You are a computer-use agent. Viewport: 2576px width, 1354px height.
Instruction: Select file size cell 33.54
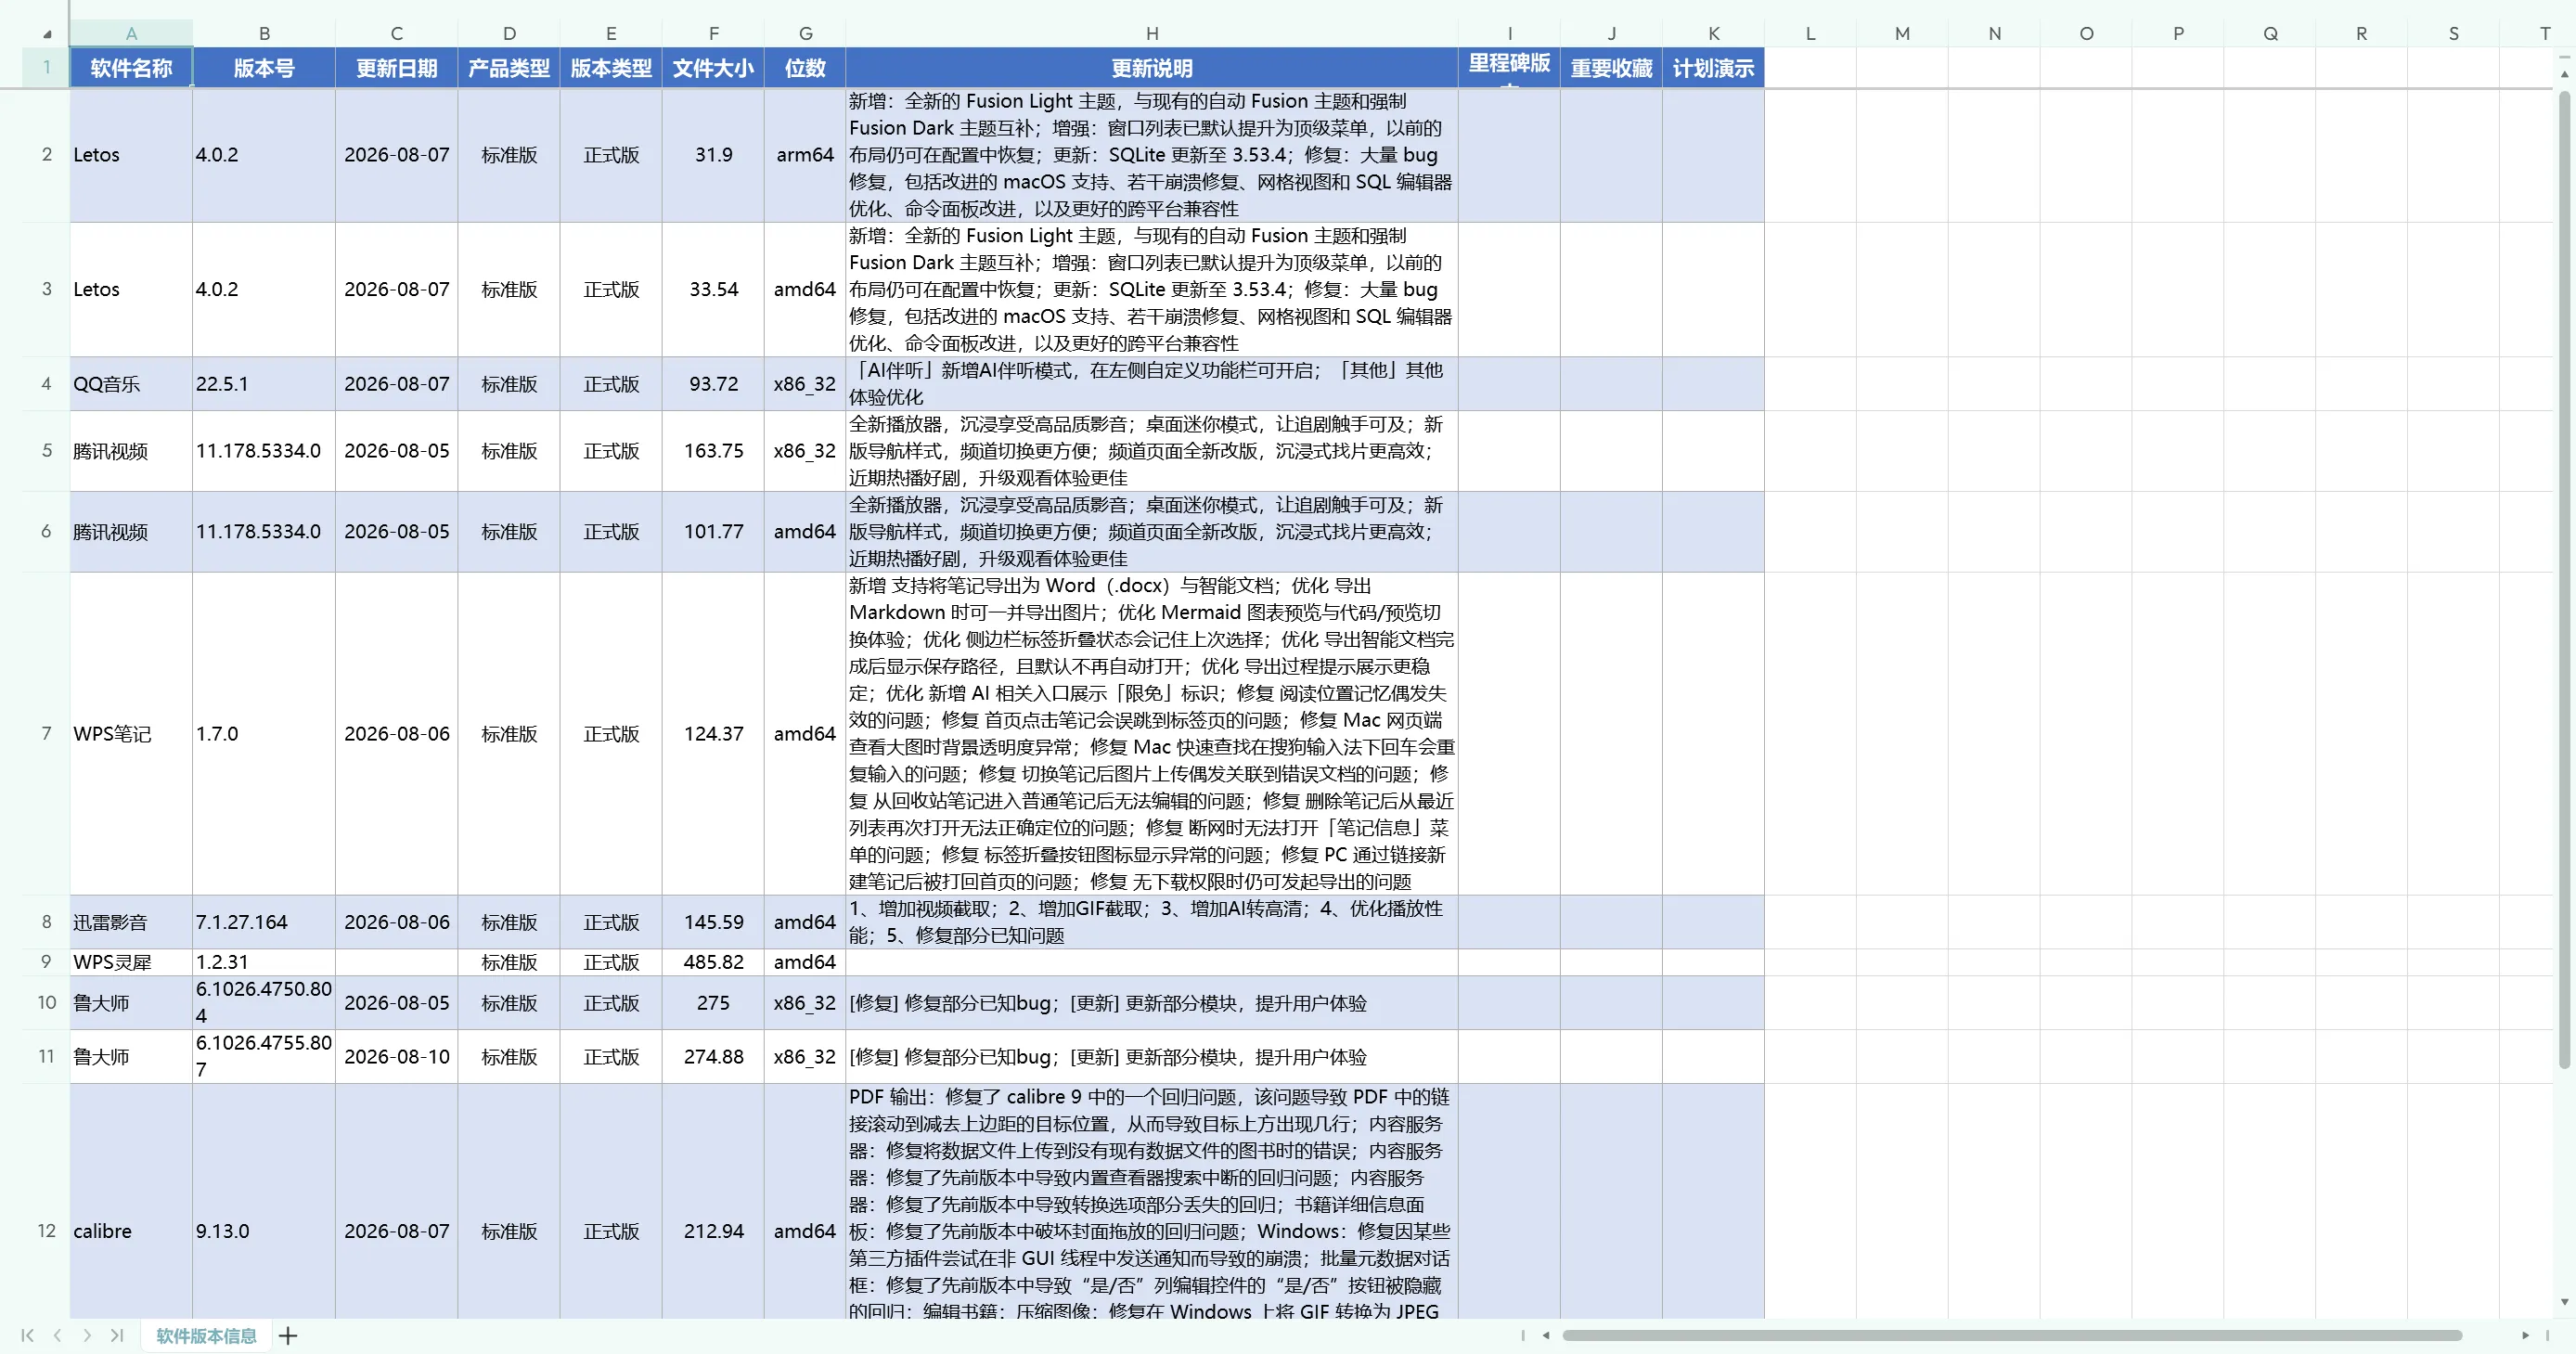click(x=713, y=289)
